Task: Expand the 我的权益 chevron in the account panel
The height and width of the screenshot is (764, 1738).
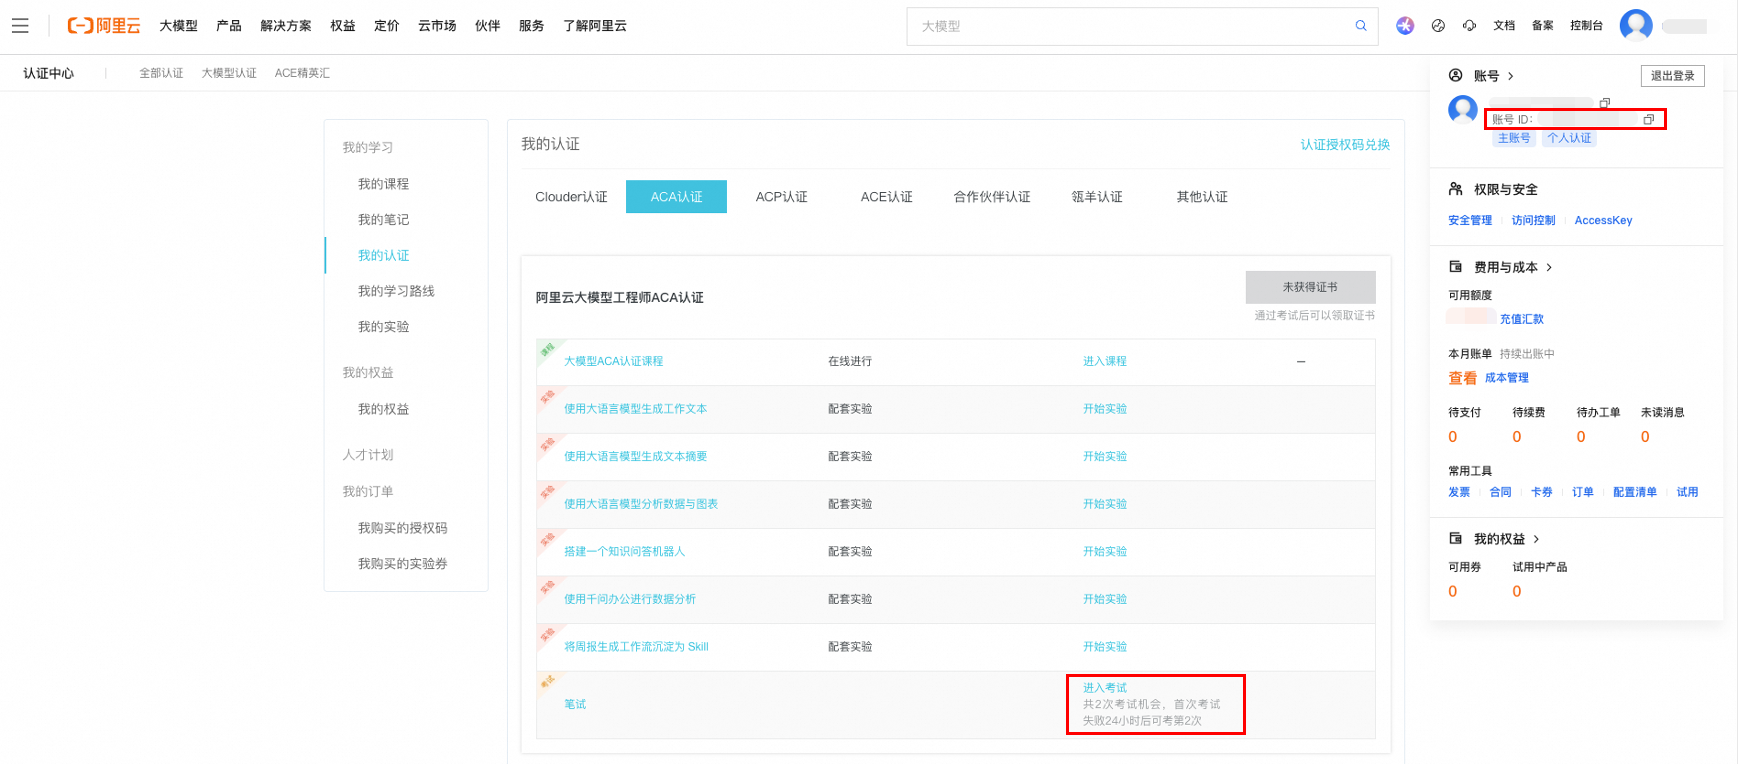Action: [x=1536, y=539]
